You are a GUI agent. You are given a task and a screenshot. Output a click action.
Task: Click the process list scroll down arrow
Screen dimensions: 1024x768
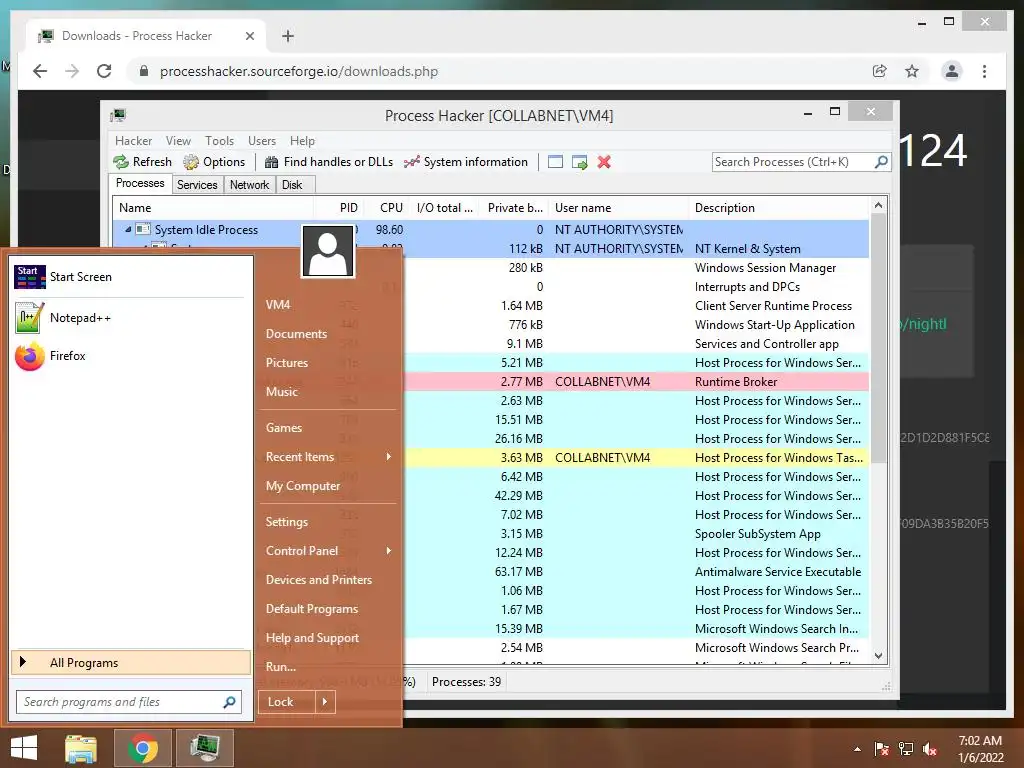tap(878, 656)
